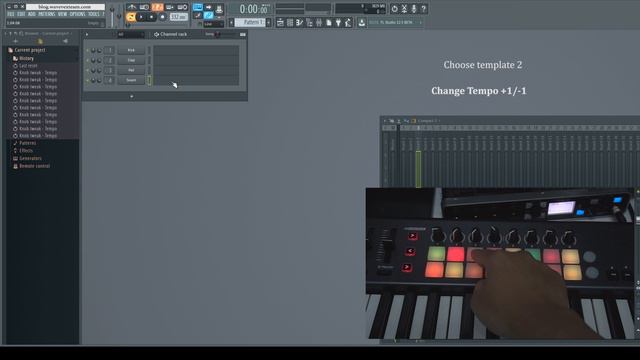
Task: Toggle the Snare channel selector
Action: point(149,80)
